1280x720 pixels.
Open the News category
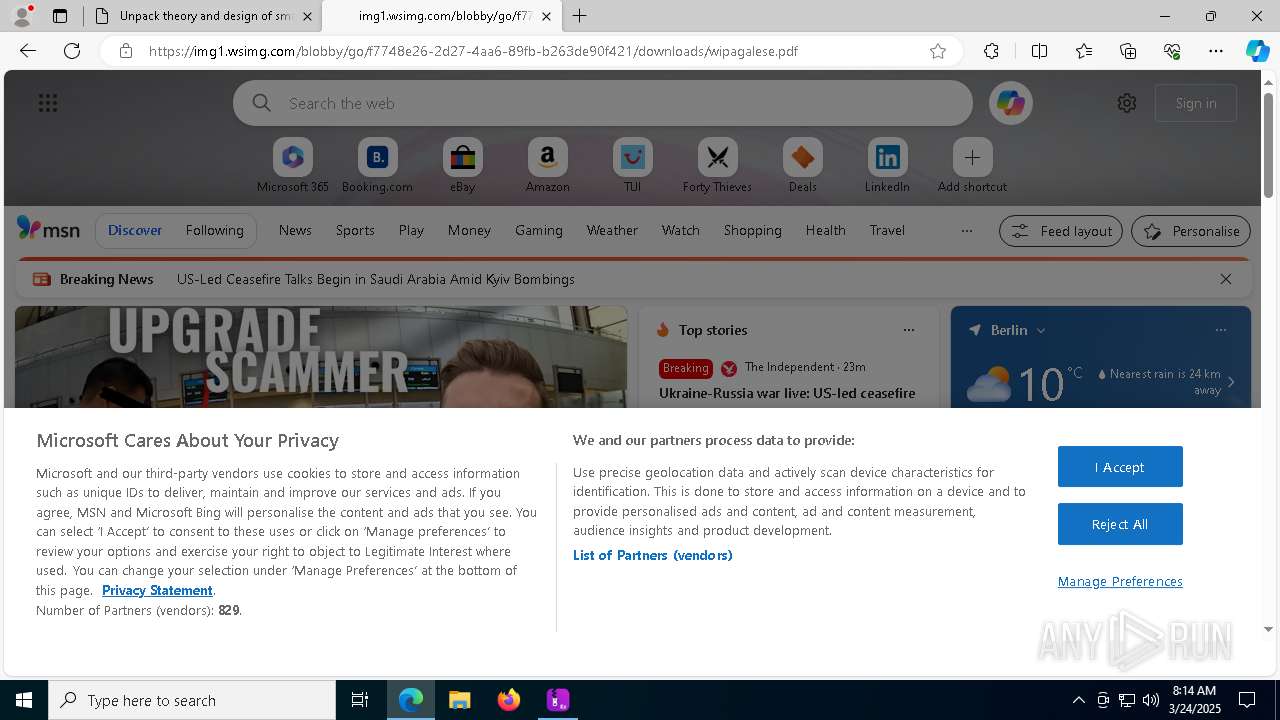pyautogui.click(x=295, y=230)
